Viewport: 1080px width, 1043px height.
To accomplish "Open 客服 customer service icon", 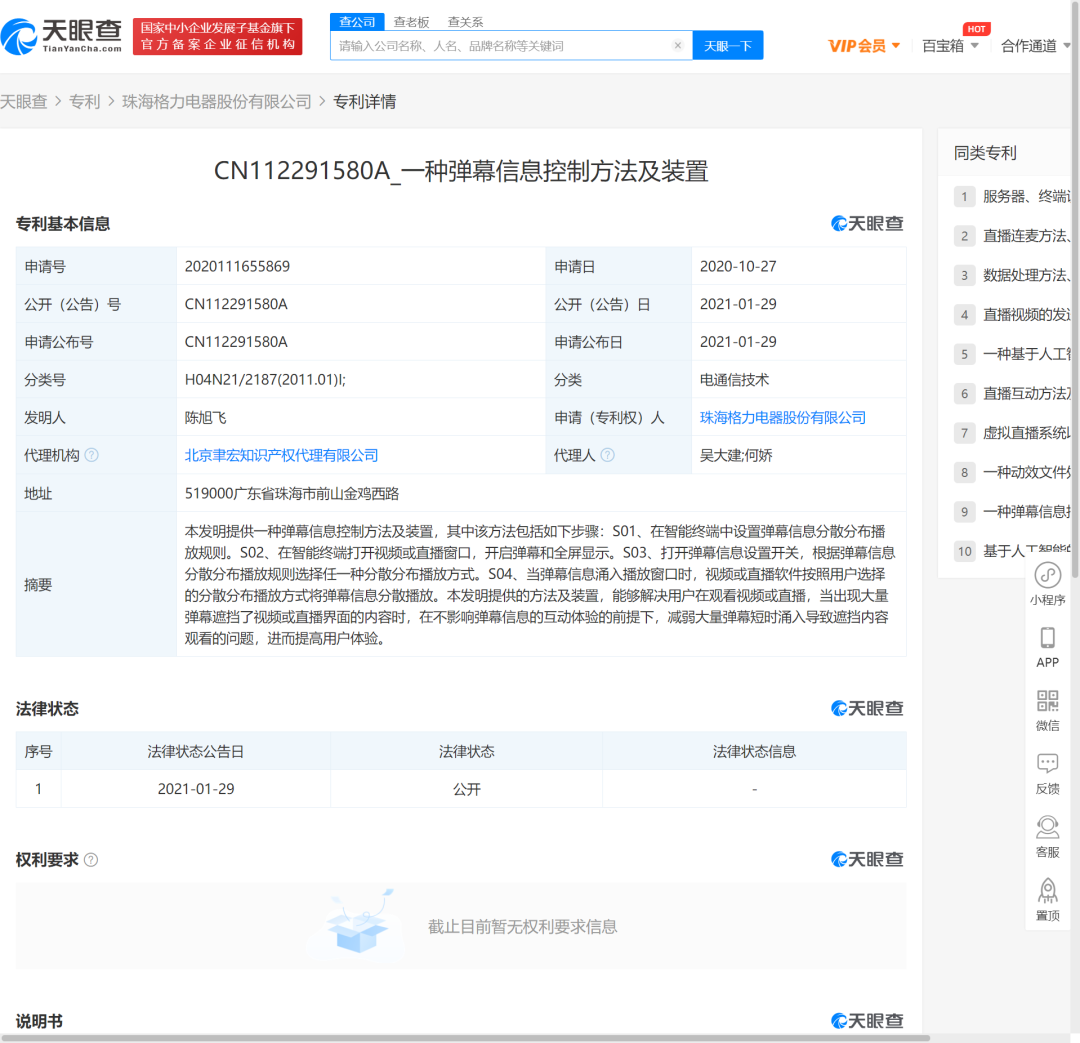I will (1047, 827).
